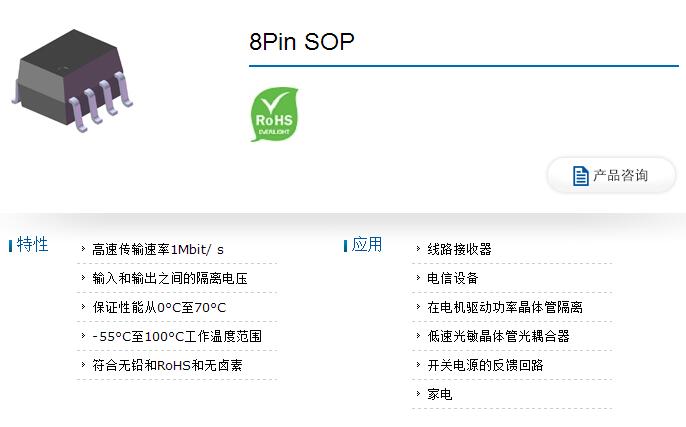Click the 在电机驱动功率晶体管隔离 application item
The height and width of the screenshot is (427, 686).
pos(505,307)
